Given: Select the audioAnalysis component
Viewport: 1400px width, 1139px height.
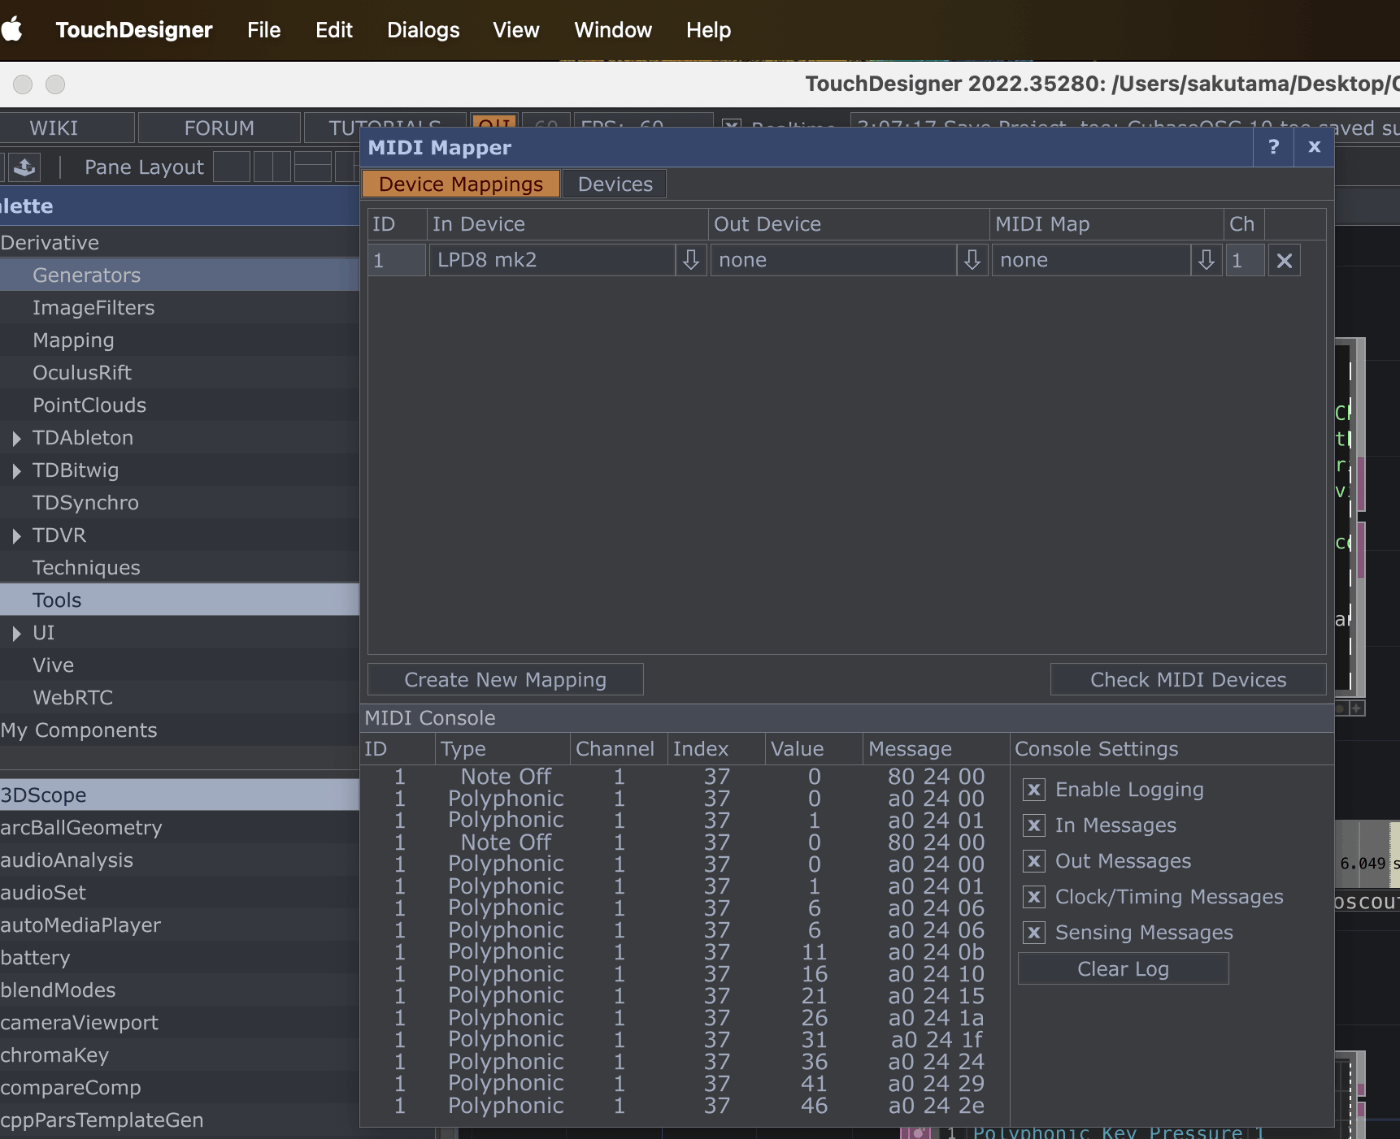Looking at the screenshot, I should 179,860.
